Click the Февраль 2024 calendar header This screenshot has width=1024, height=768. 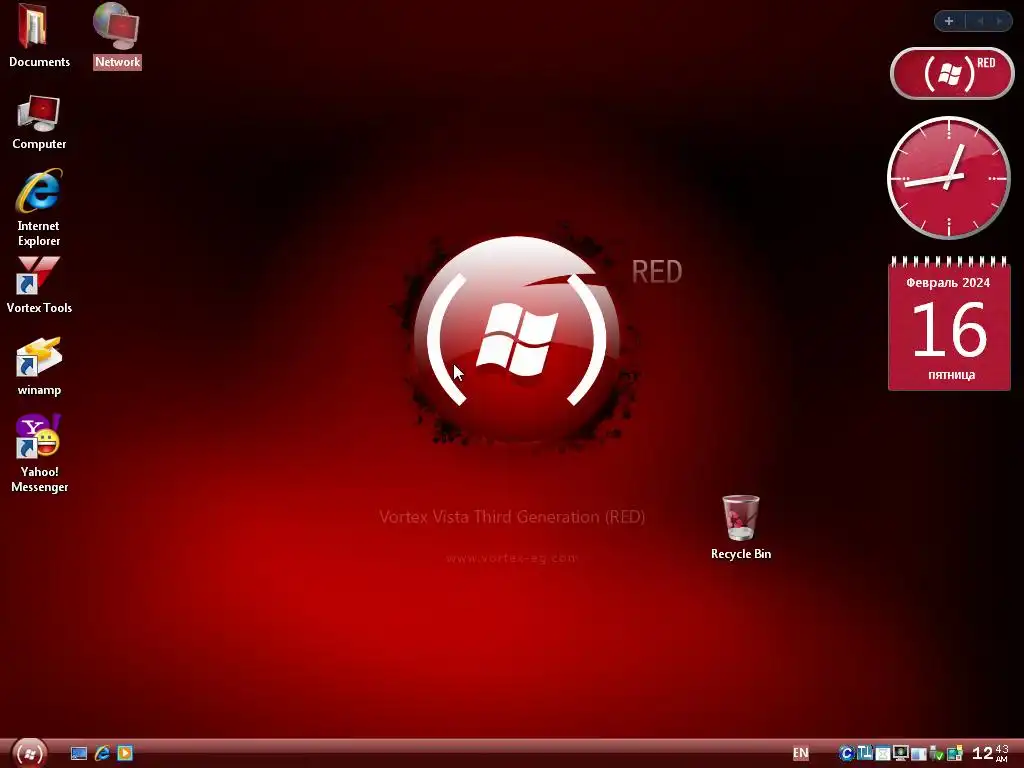pos(948,283)
